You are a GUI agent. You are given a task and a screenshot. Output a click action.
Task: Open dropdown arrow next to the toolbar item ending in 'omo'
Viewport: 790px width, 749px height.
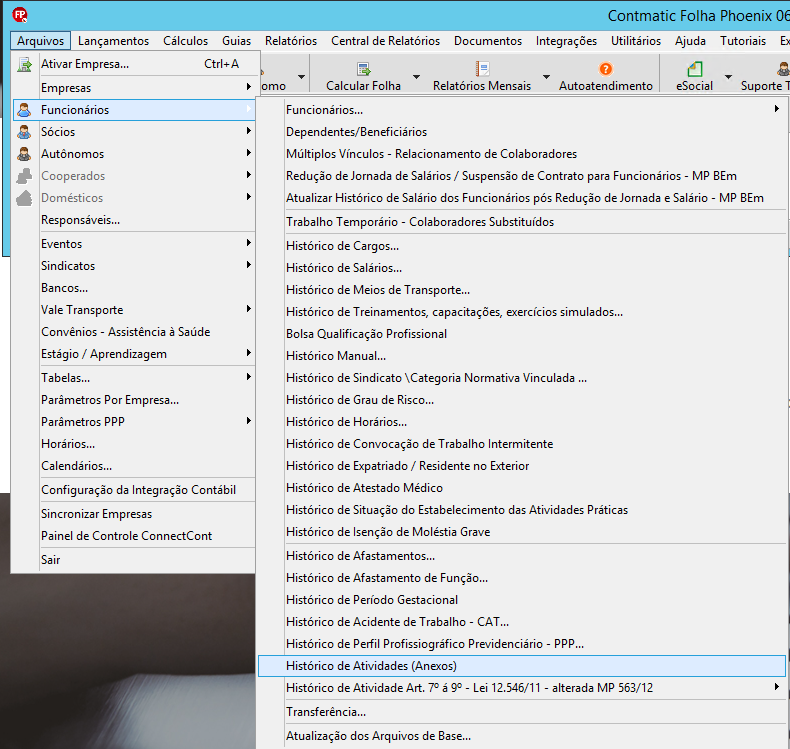(301, 77)
